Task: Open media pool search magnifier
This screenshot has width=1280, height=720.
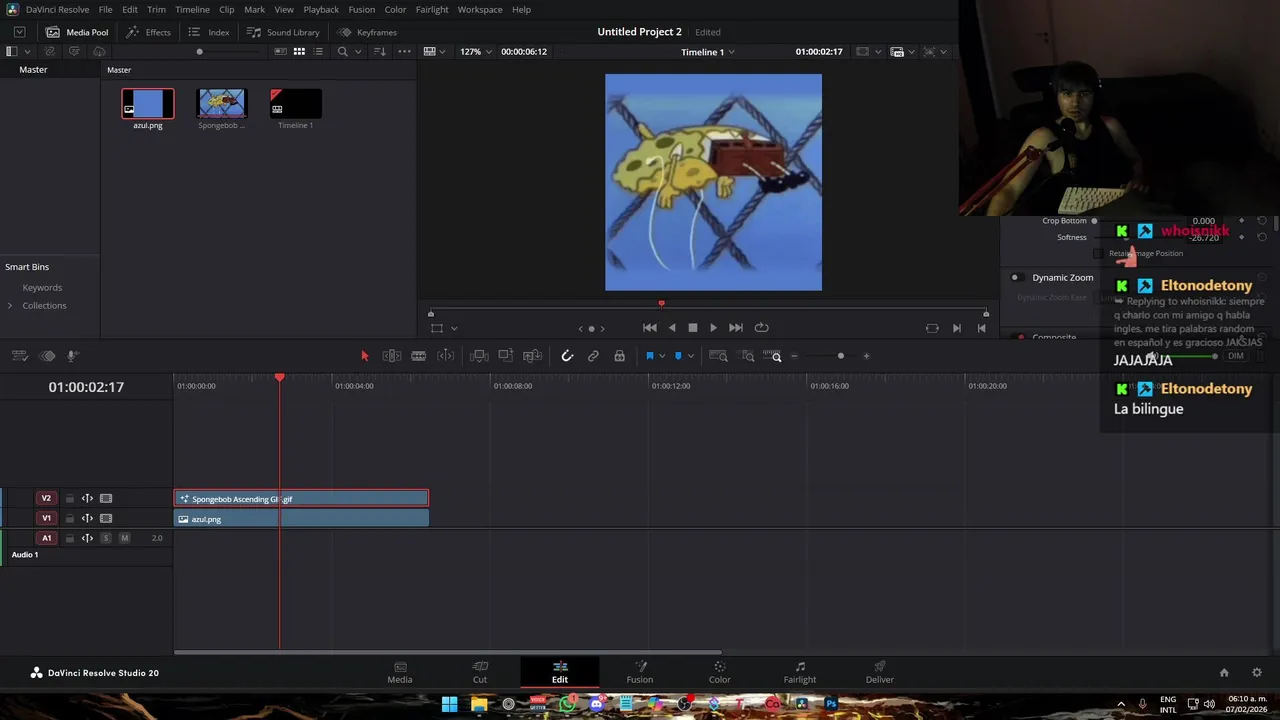Action: 342,51
